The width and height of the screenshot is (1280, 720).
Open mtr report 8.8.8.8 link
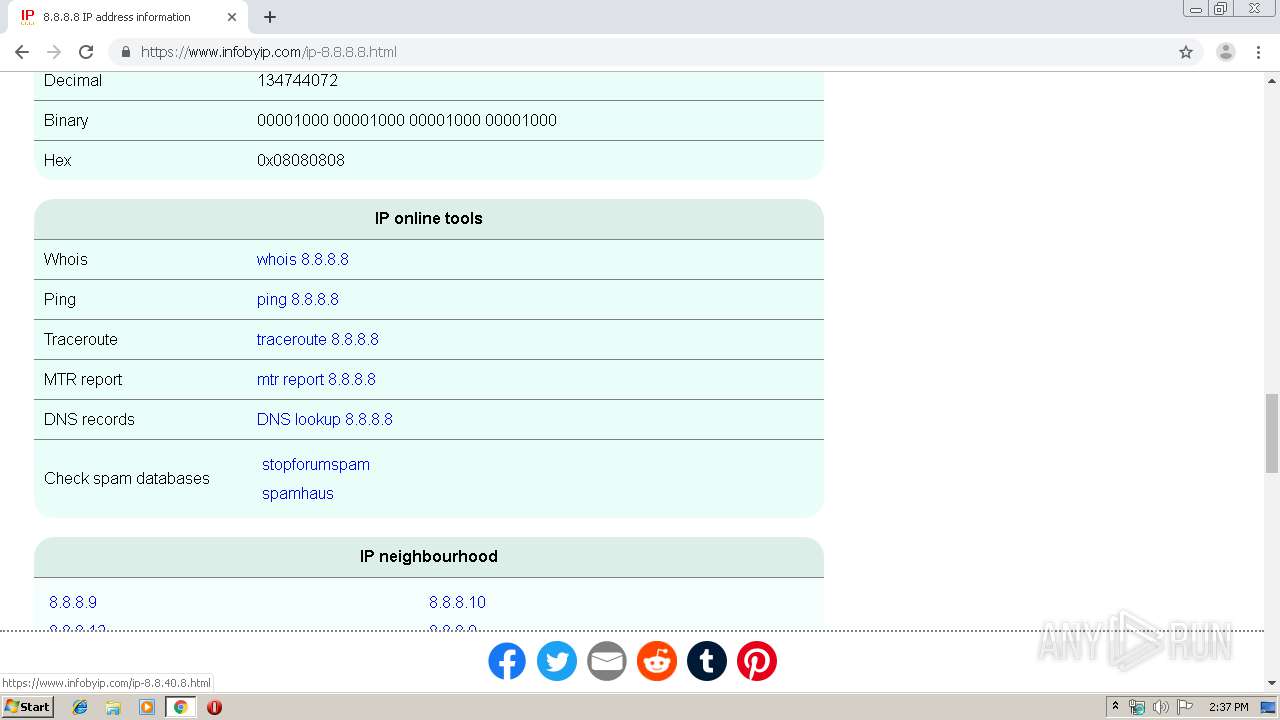[316, 379]
